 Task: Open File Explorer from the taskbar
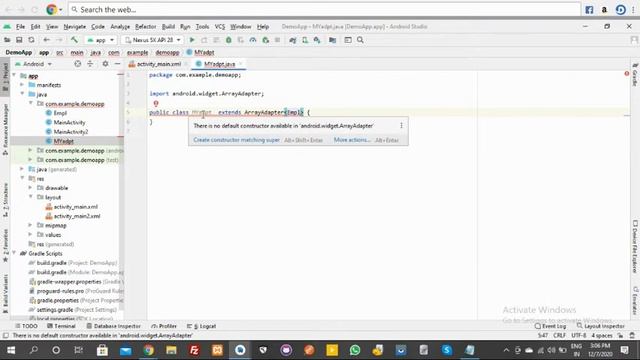171,350
